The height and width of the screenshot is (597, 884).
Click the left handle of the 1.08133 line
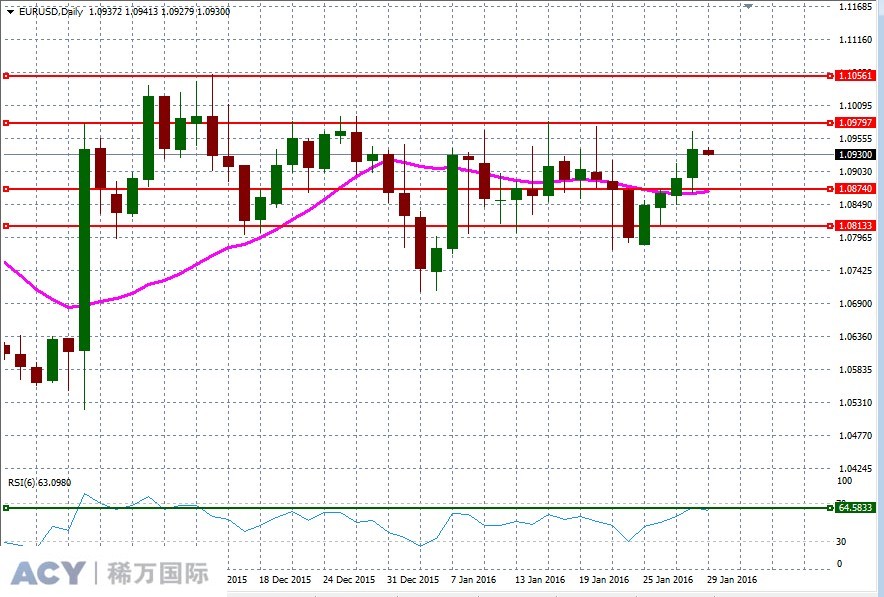(6, 226)
